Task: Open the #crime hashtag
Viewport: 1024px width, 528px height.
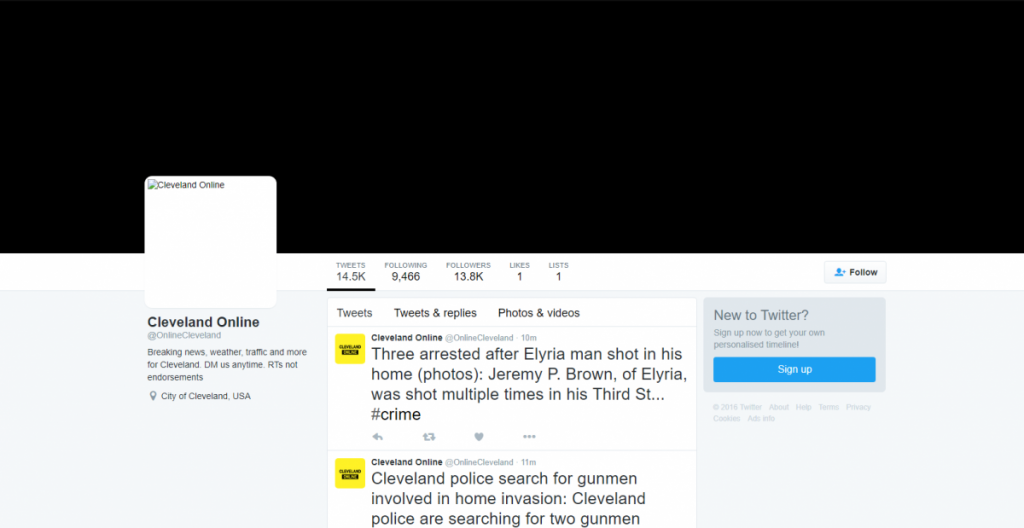Action: (x=396, y=414)
